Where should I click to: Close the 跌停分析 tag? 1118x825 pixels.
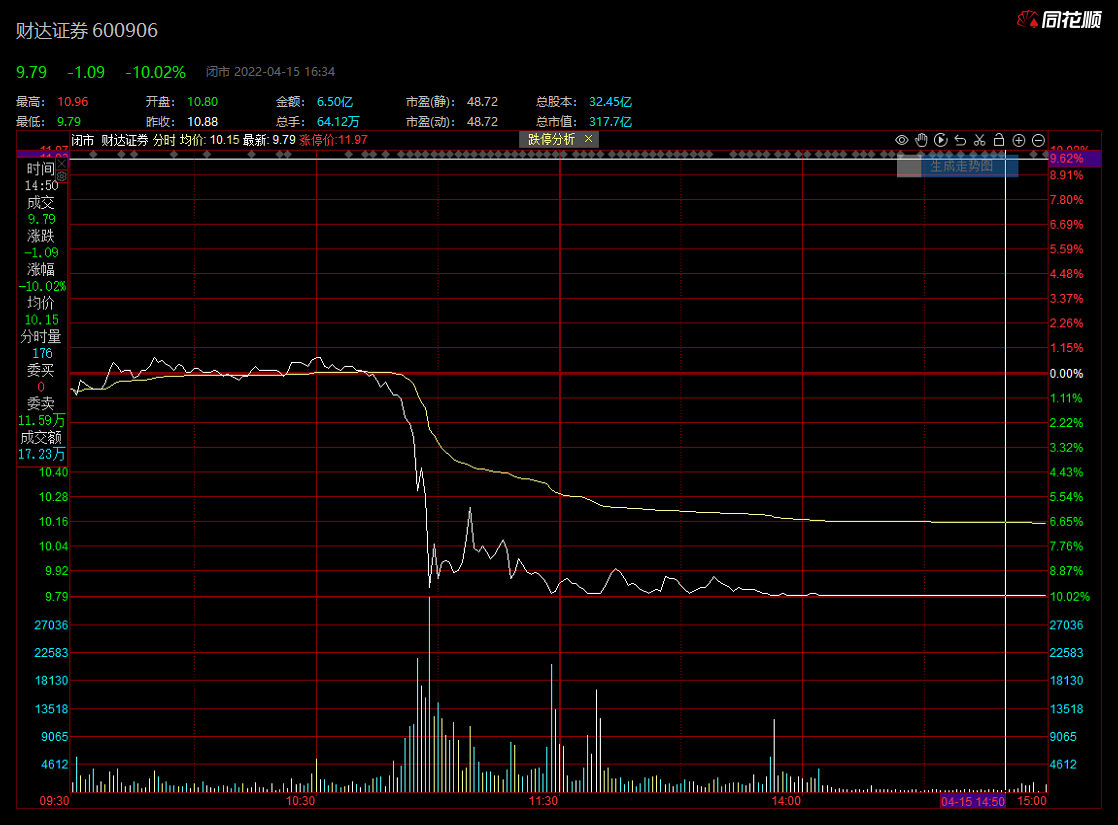click(588, 139)
